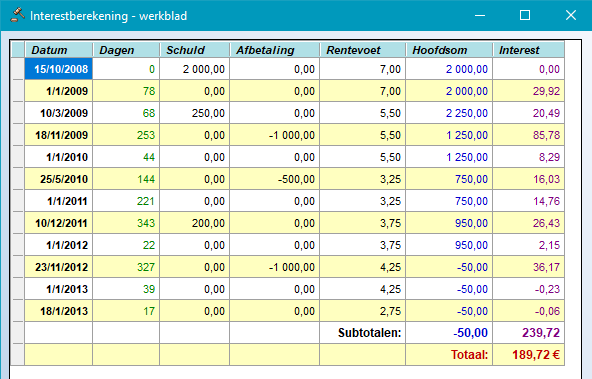This screenshot has height=379, width=592.
Task: Click the grid's top-left corner select-all cell
Action: (18, 50)
